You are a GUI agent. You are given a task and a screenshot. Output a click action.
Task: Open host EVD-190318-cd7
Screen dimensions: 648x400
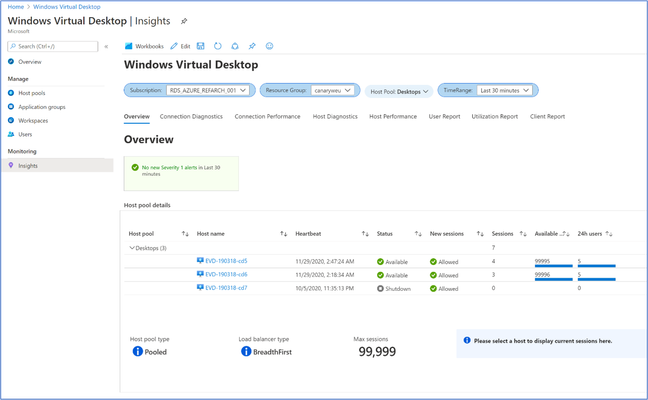[x=226, y=288]
